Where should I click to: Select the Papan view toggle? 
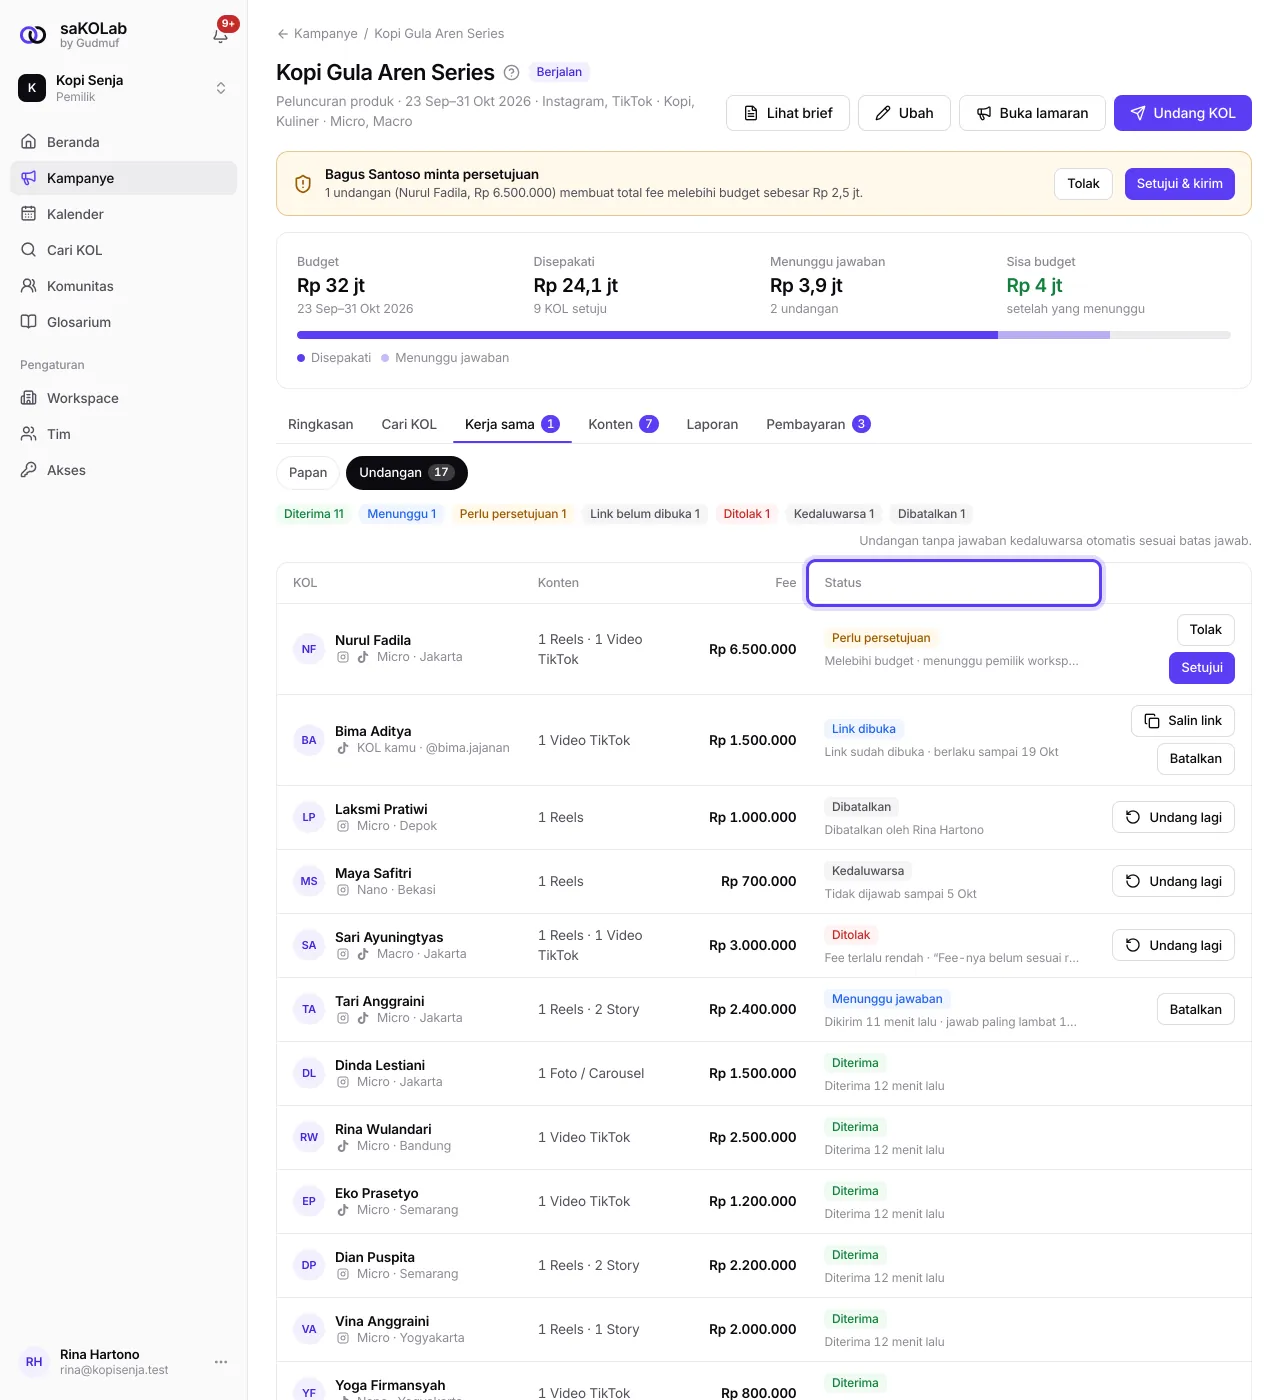point(308,473)
